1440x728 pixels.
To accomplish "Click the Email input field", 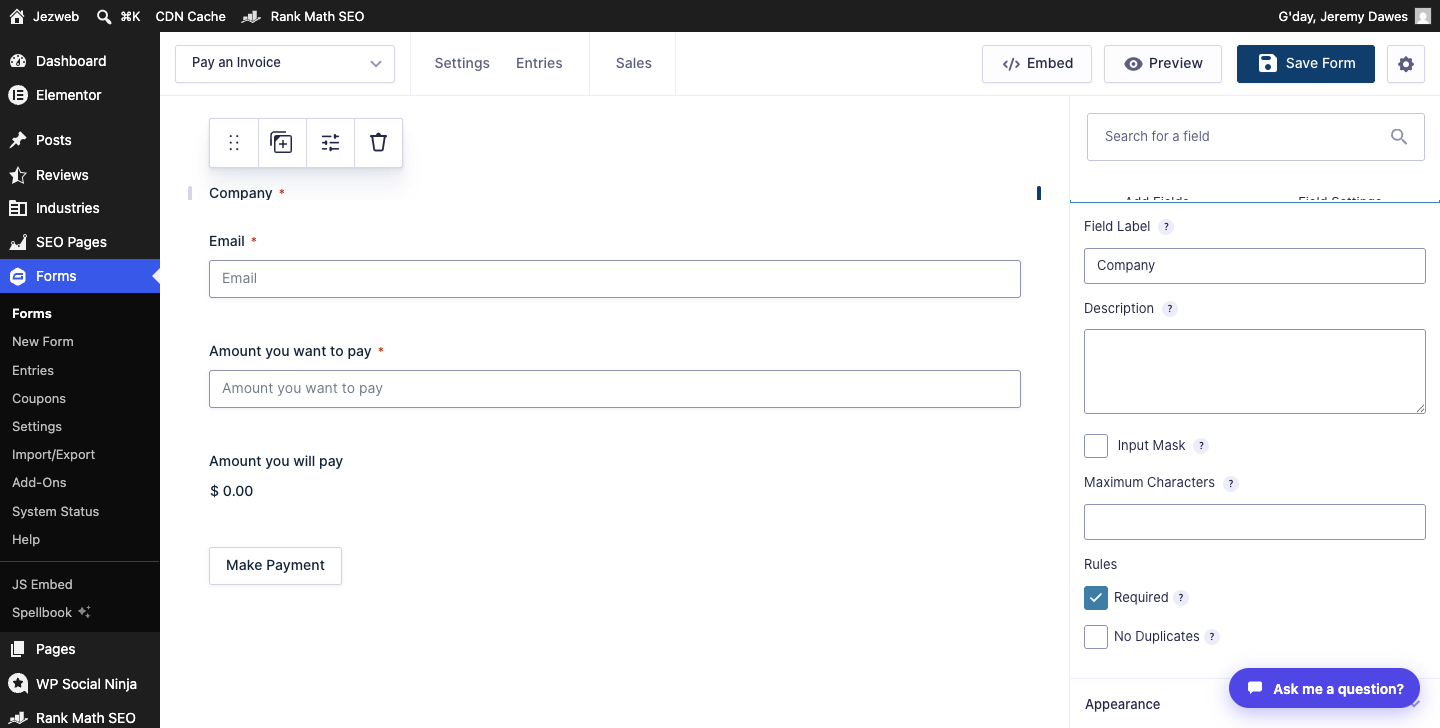I will point(615,279).
